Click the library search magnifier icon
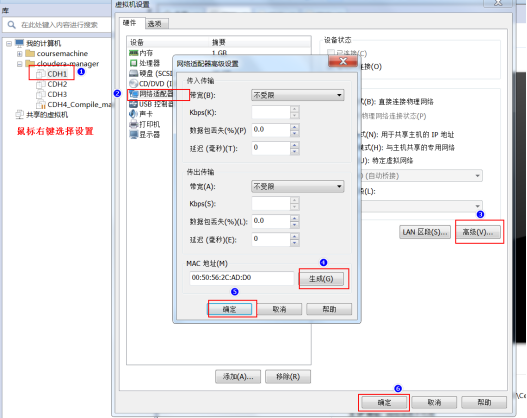Screen dimensions: 527x418 pyautogui.click(x=11, y=25)
